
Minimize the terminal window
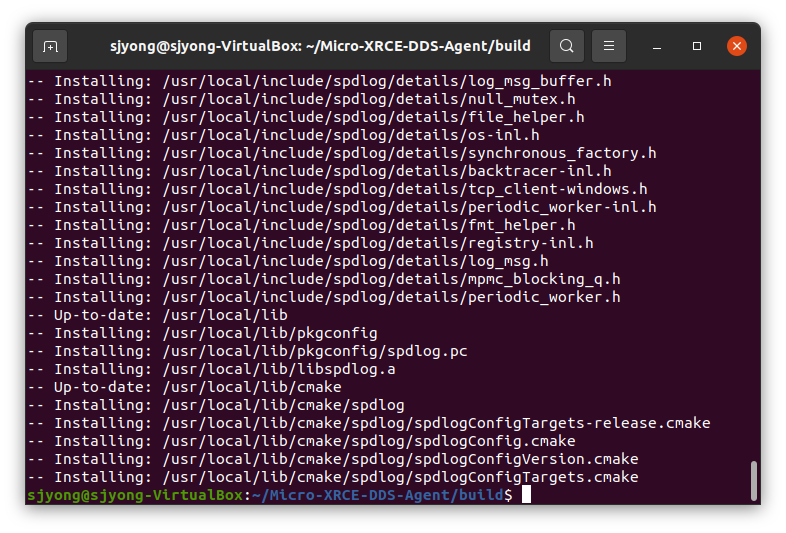tap(657, 46)
